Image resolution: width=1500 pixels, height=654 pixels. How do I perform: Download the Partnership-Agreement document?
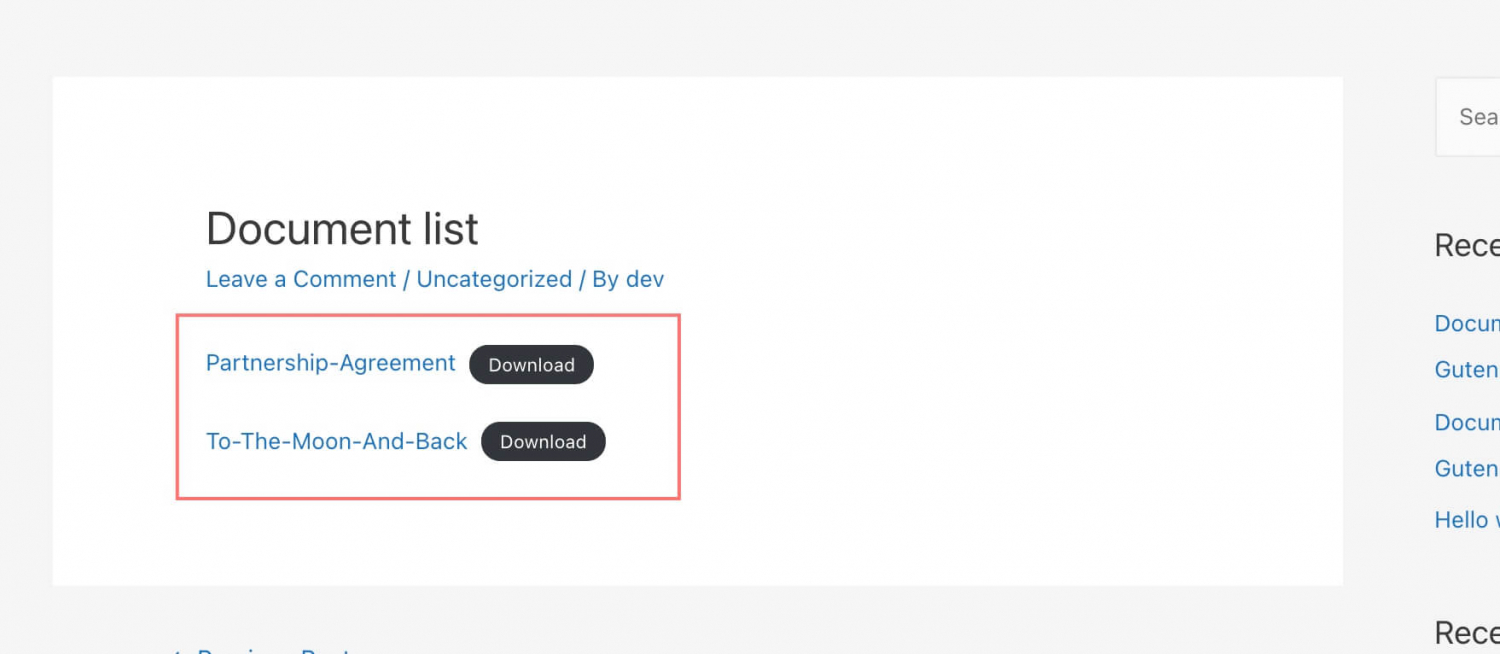click(x=531, y=364)
